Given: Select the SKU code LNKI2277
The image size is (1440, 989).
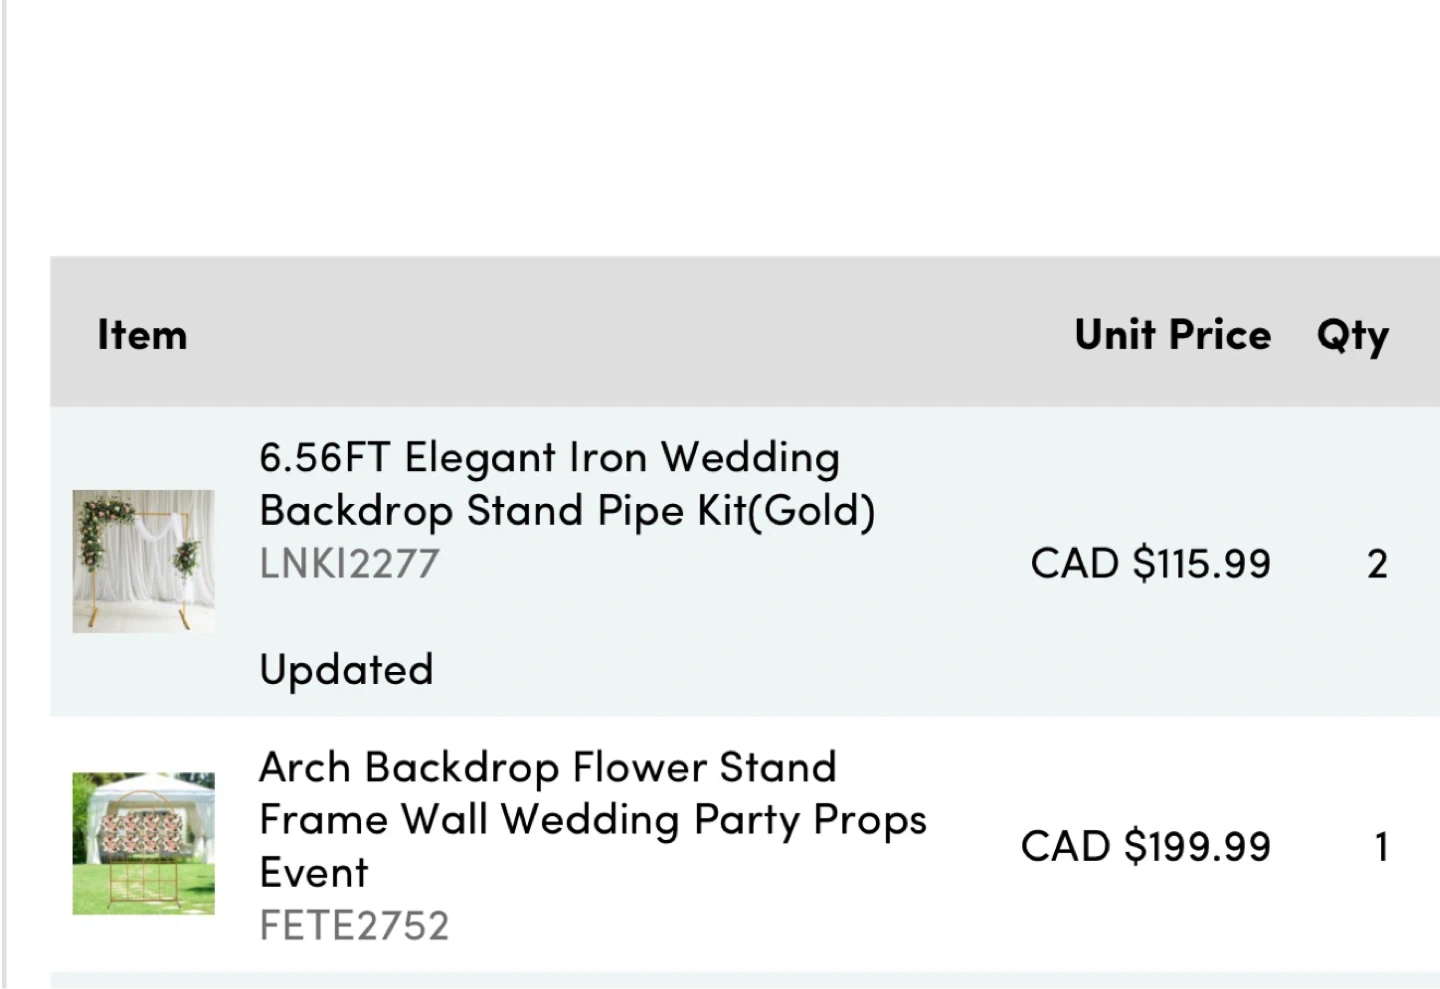Looking at the screenshot, I should click(349, 564).
